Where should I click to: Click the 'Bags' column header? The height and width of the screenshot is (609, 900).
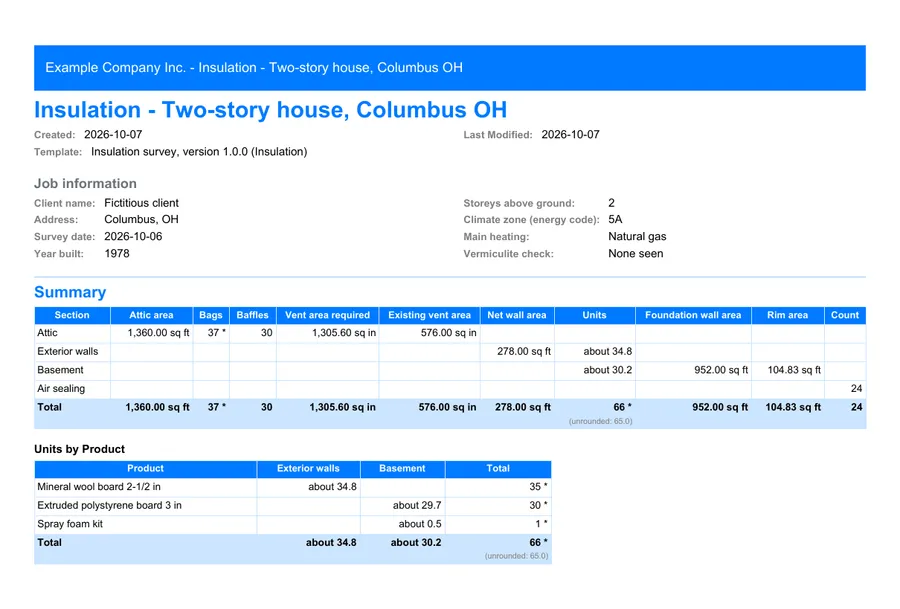(x=211, y=315)
